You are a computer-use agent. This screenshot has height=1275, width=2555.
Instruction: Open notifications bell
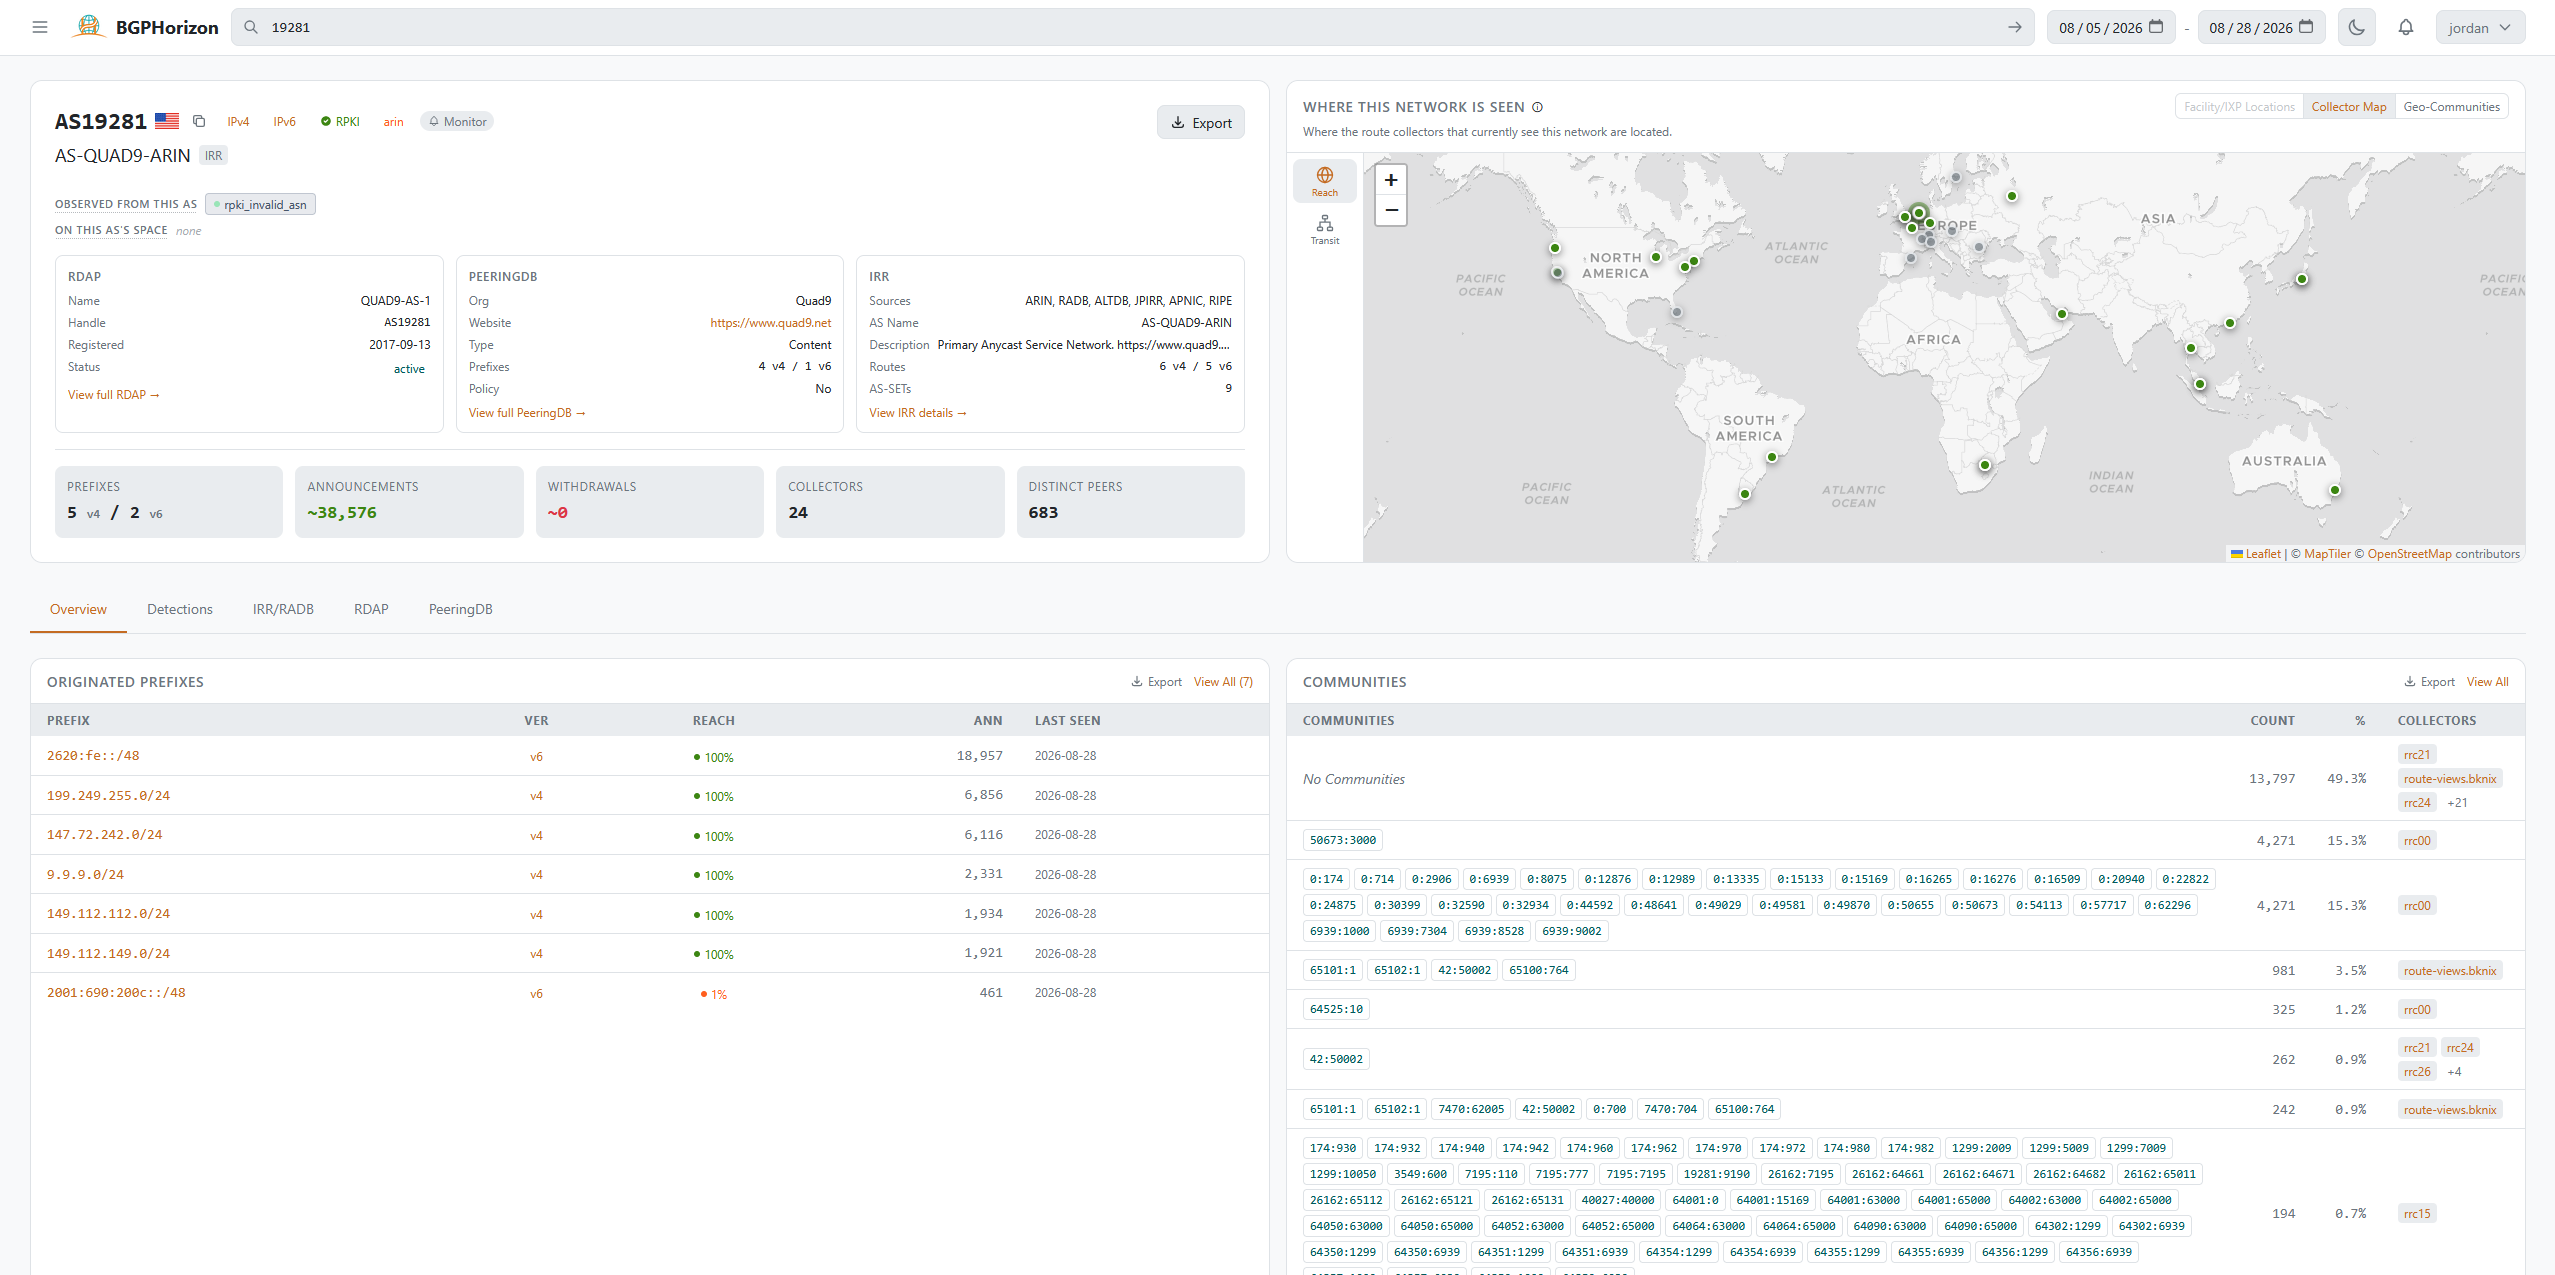[2405, 27]
